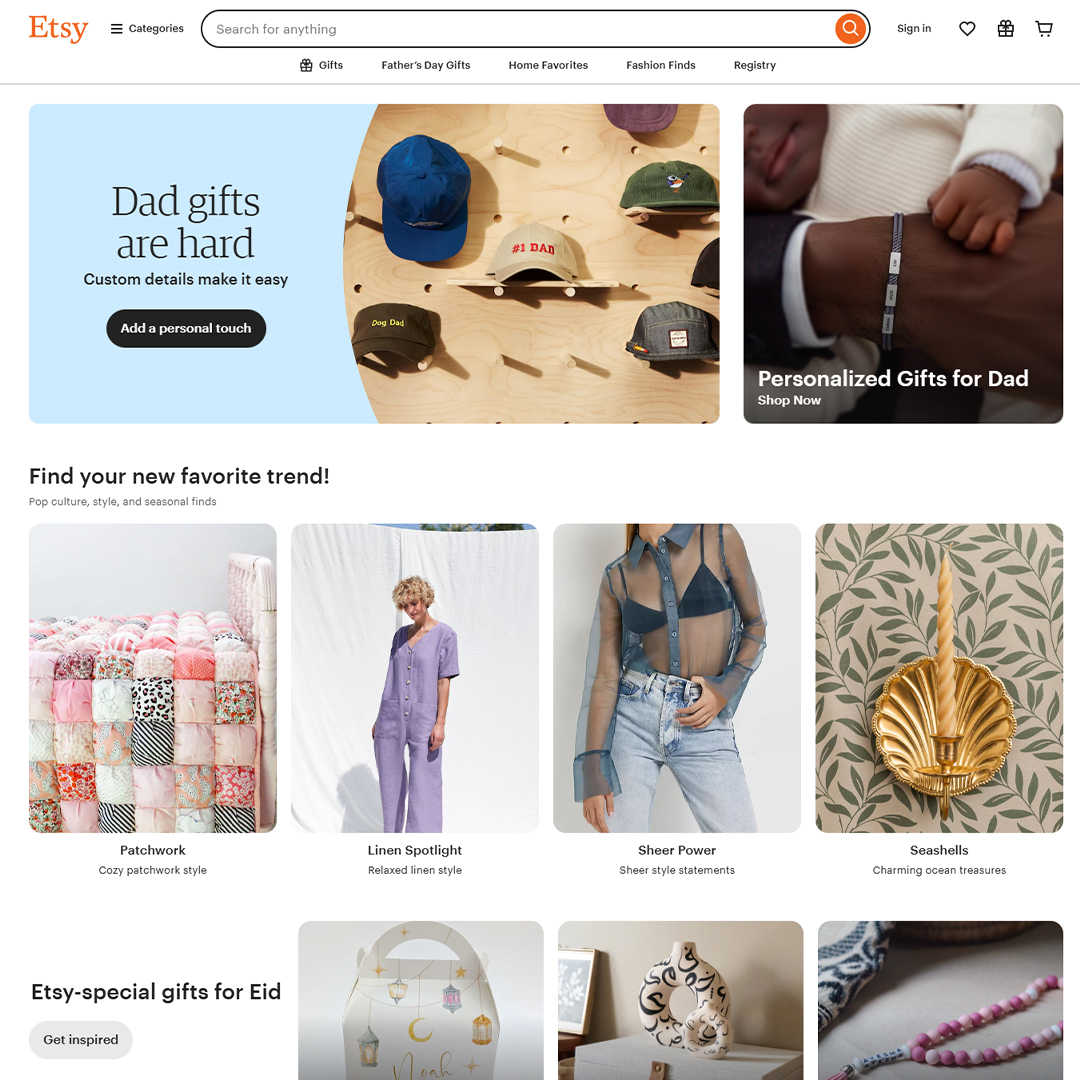Open the shopping cart icon
Viewport: 1080px width, 1080px height.
point(1044,28)
